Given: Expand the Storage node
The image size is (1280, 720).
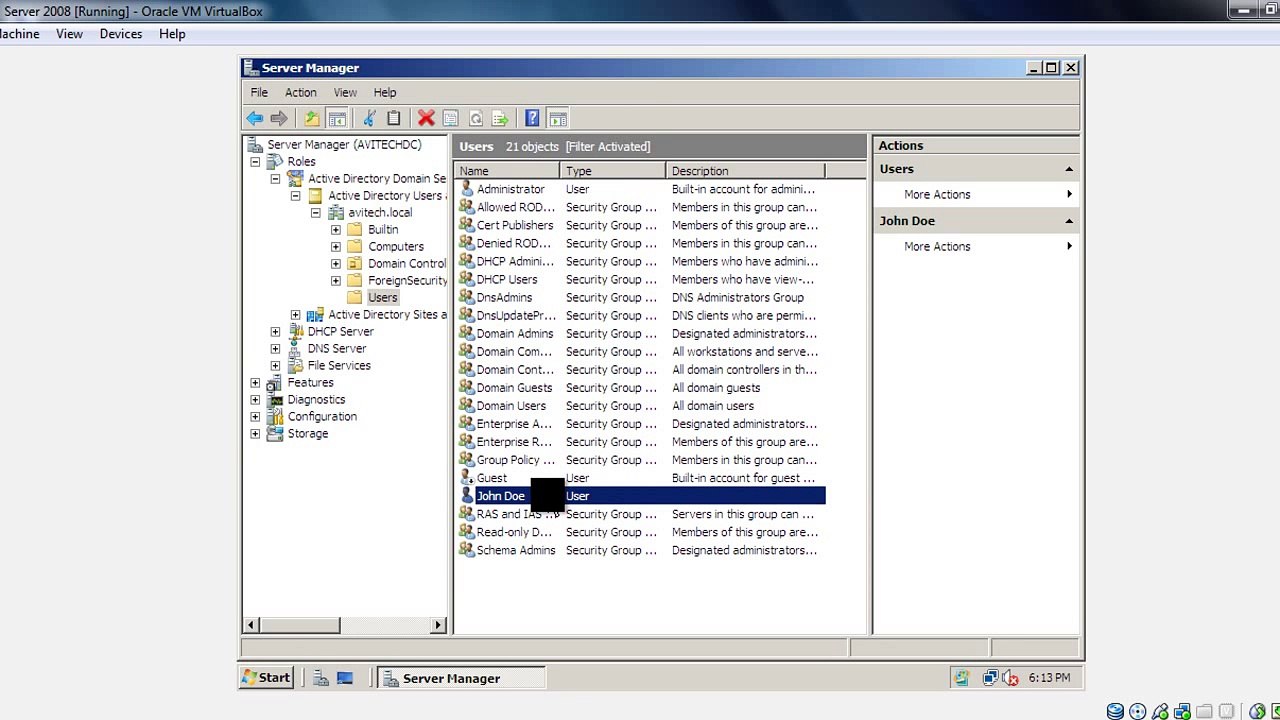Looking at the screenshot, I should (x=255, y=434).
